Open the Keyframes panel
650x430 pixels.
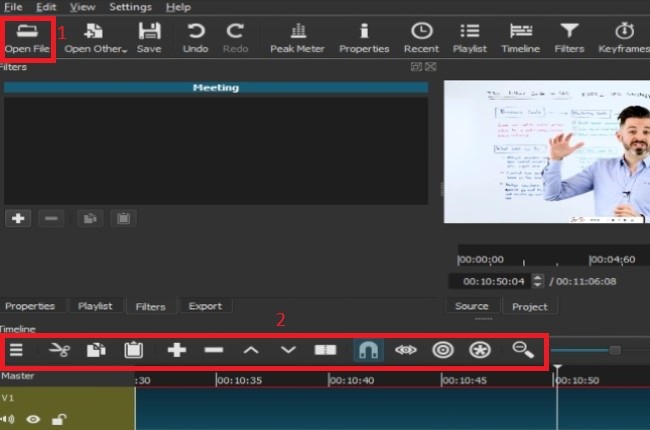624,38
